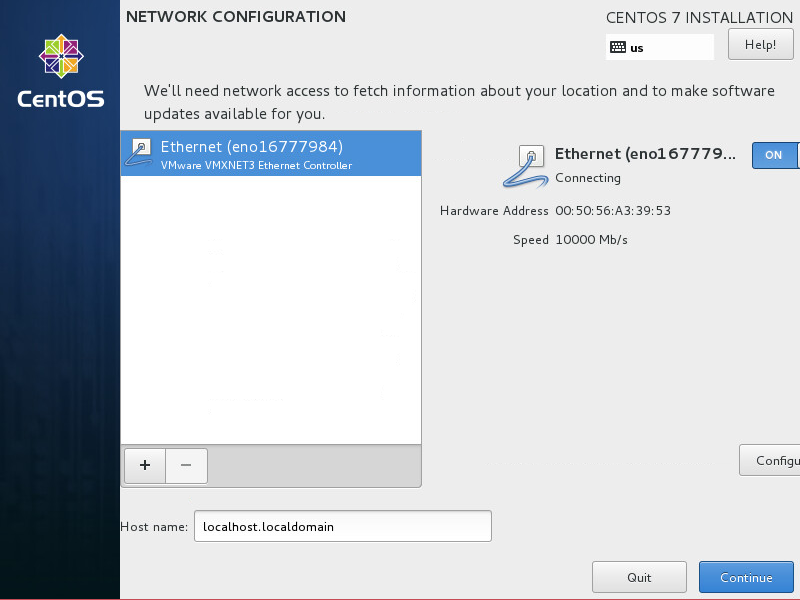This screenshot has width=800, height=600.
Task: Click the speed value 10000 Mb/s
Action: click(591, 240)
